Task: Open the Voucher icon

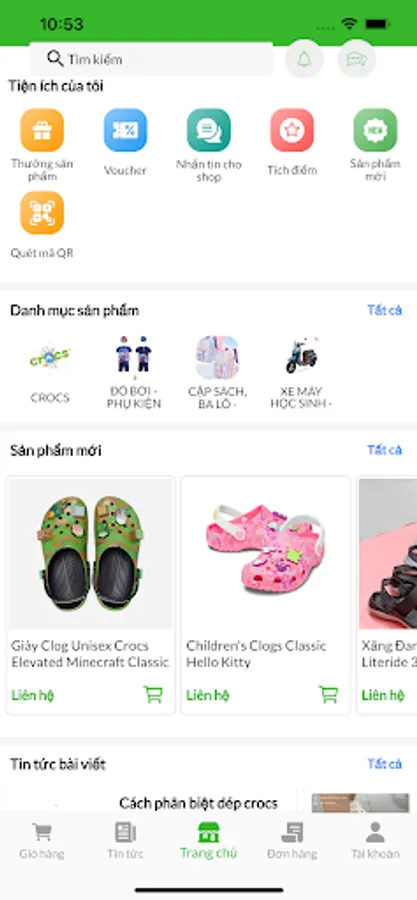Action: (x=126, y=130)
